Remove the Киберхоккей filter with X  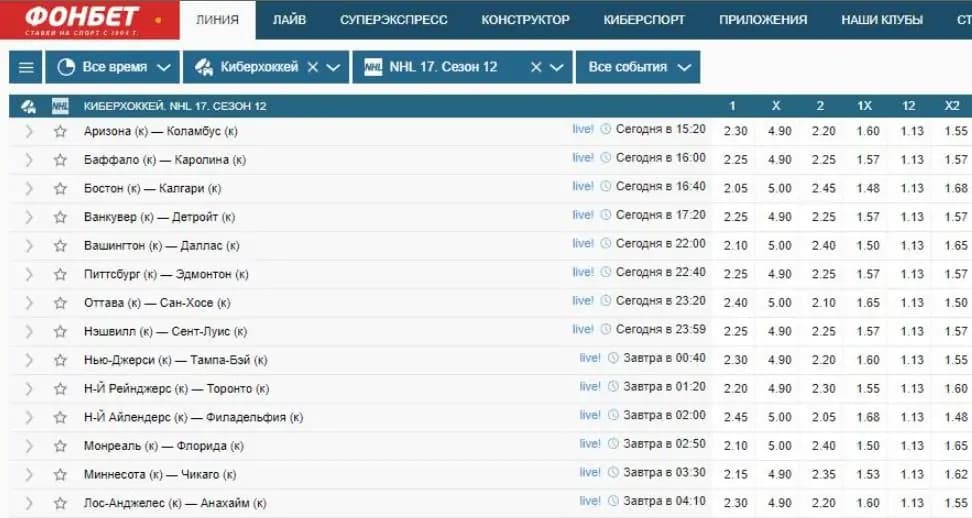(313, 67)
